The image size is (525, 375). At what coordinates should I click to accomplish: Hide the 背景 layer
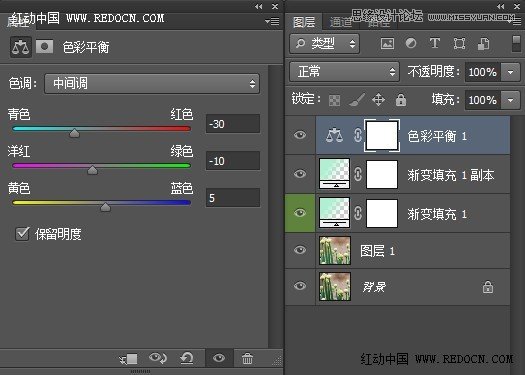(300, 286)
